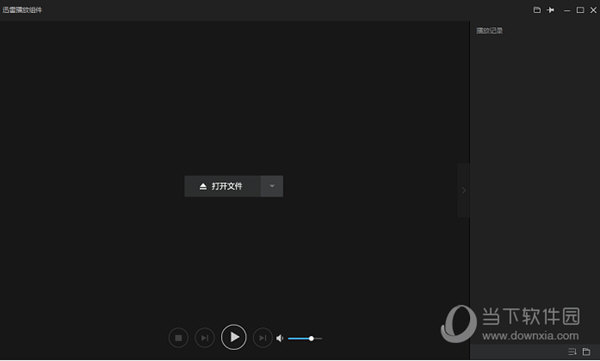Select the 播放记录 panel header
This screenshot has height=361, width=600.
pos(489,31)
